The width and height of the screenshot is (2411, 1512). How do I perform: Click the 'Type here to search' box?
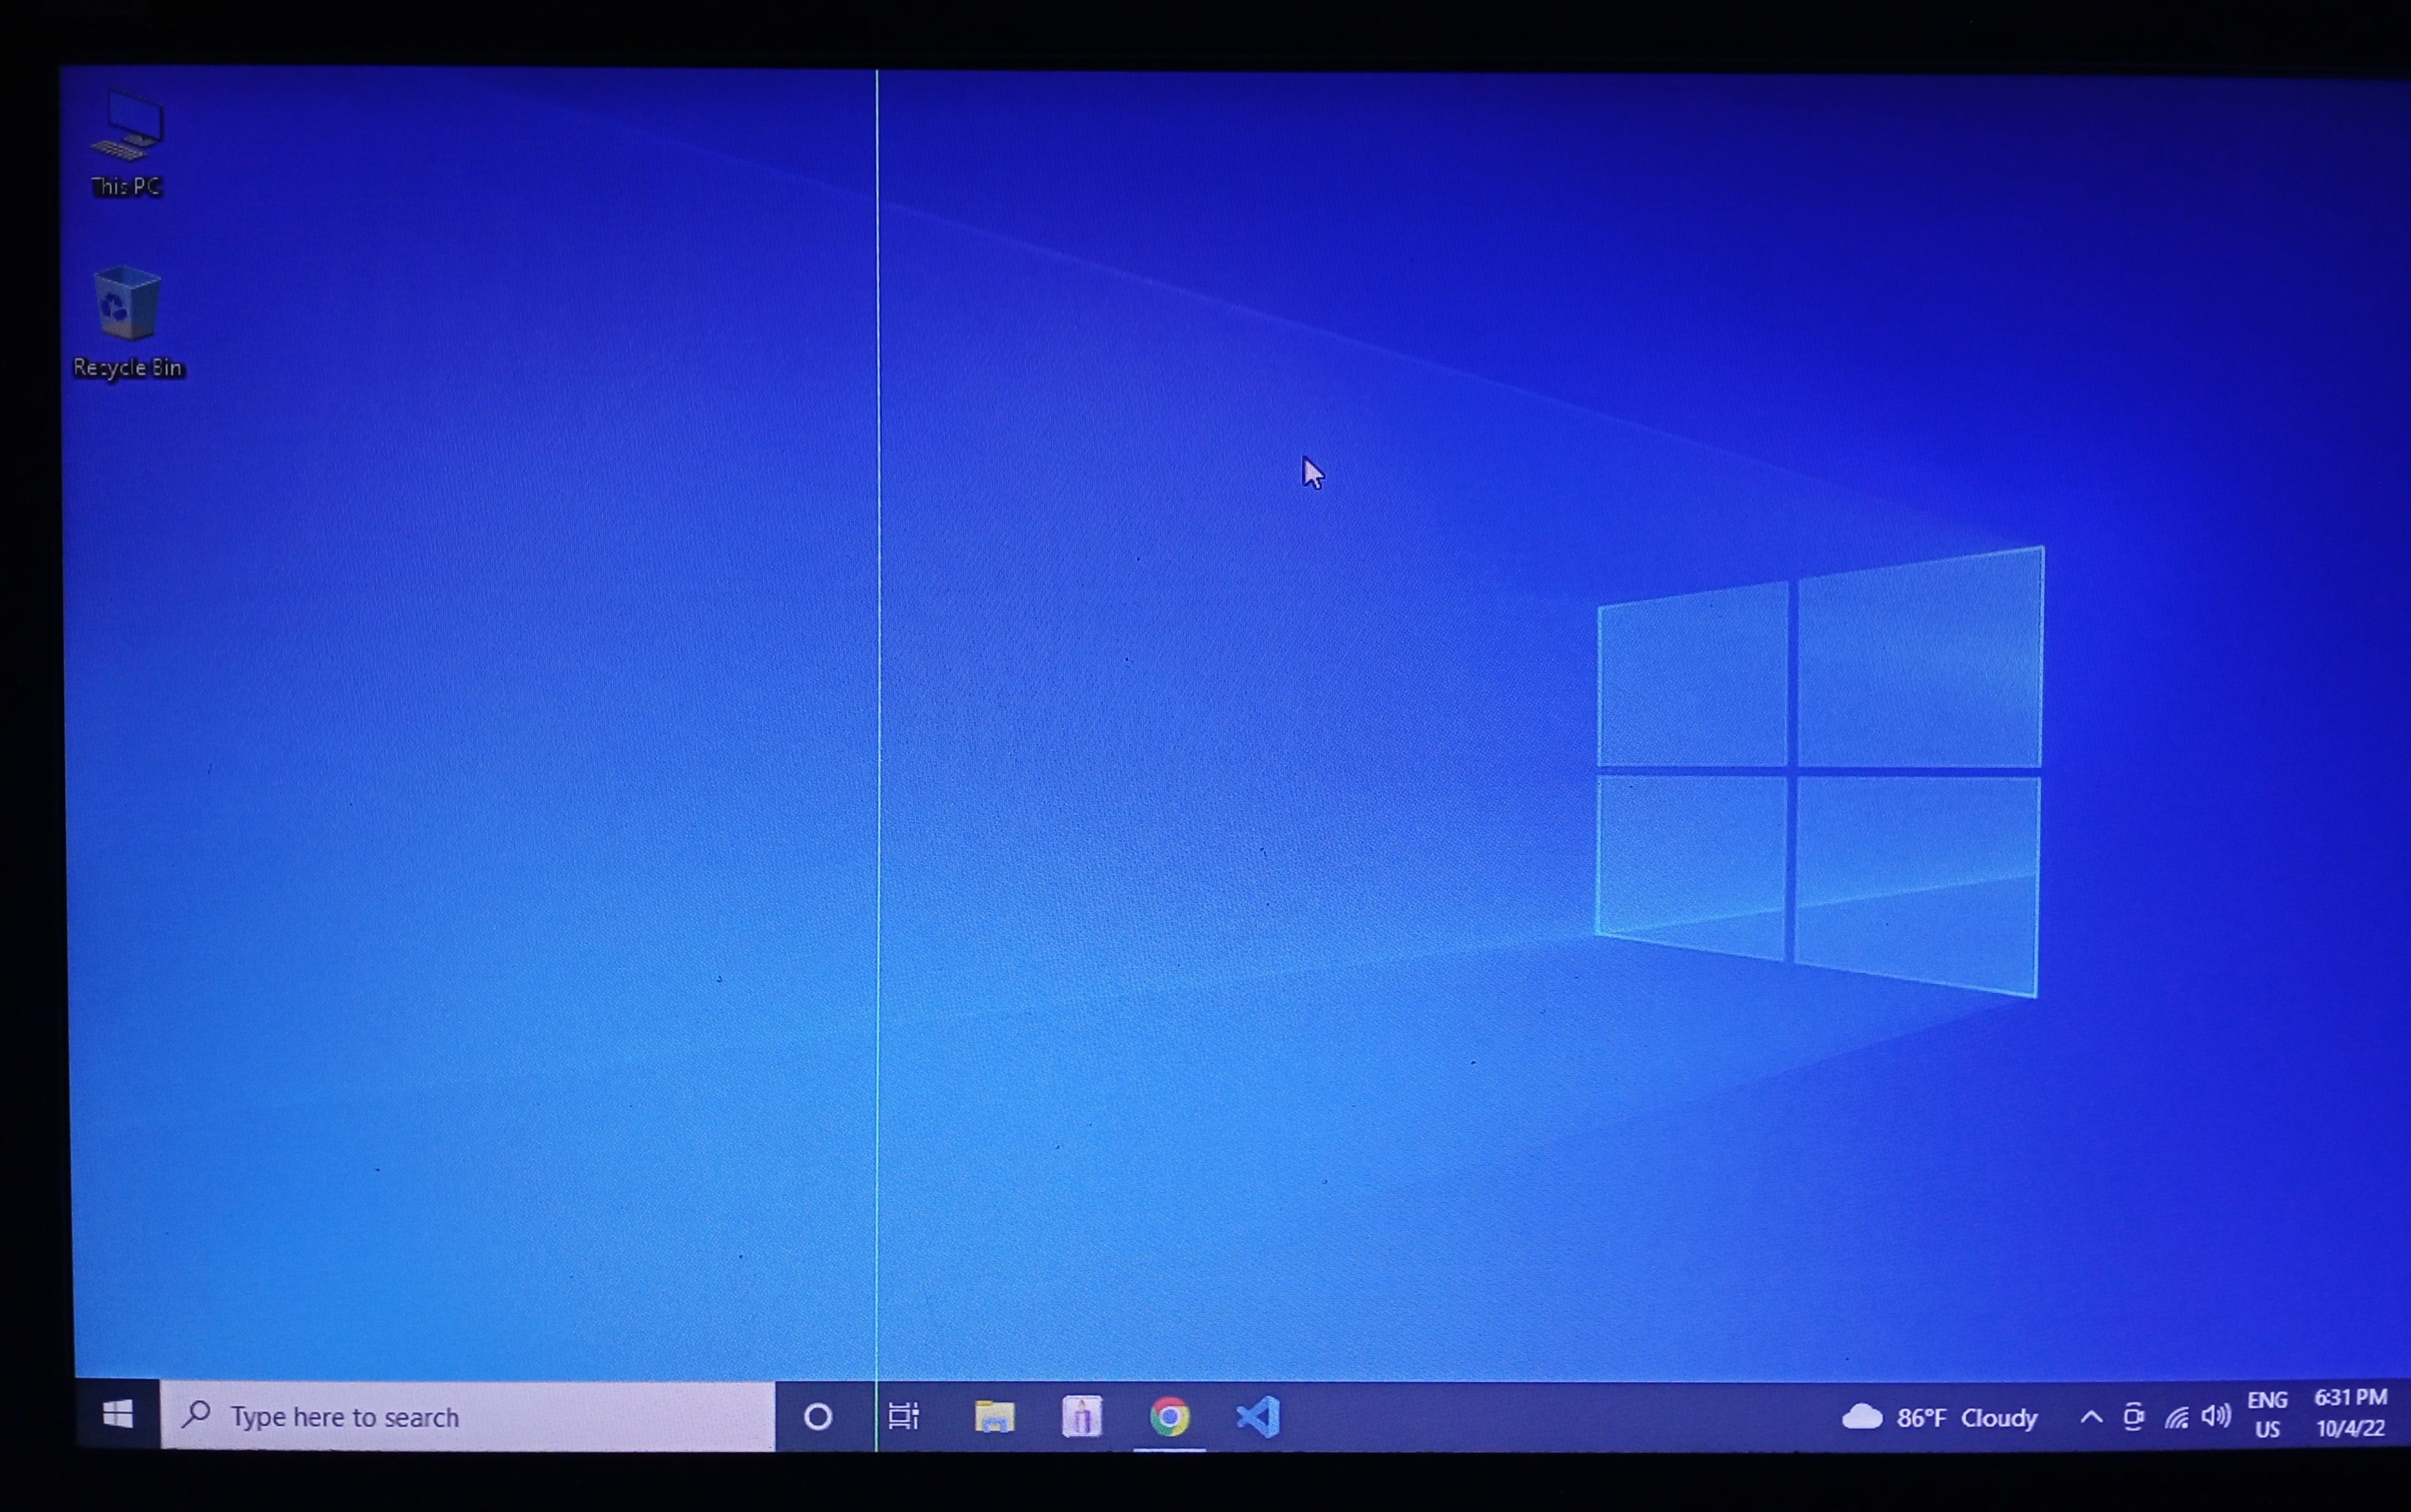coord(467,1416)
